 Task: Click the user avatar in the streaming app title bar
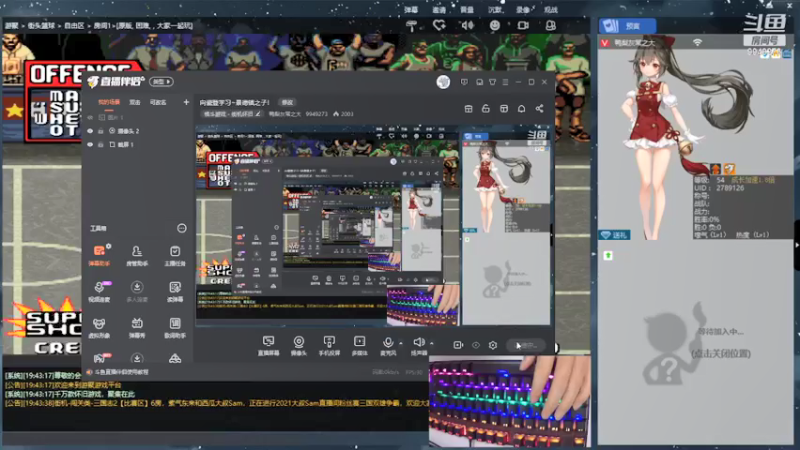(443, 82)
